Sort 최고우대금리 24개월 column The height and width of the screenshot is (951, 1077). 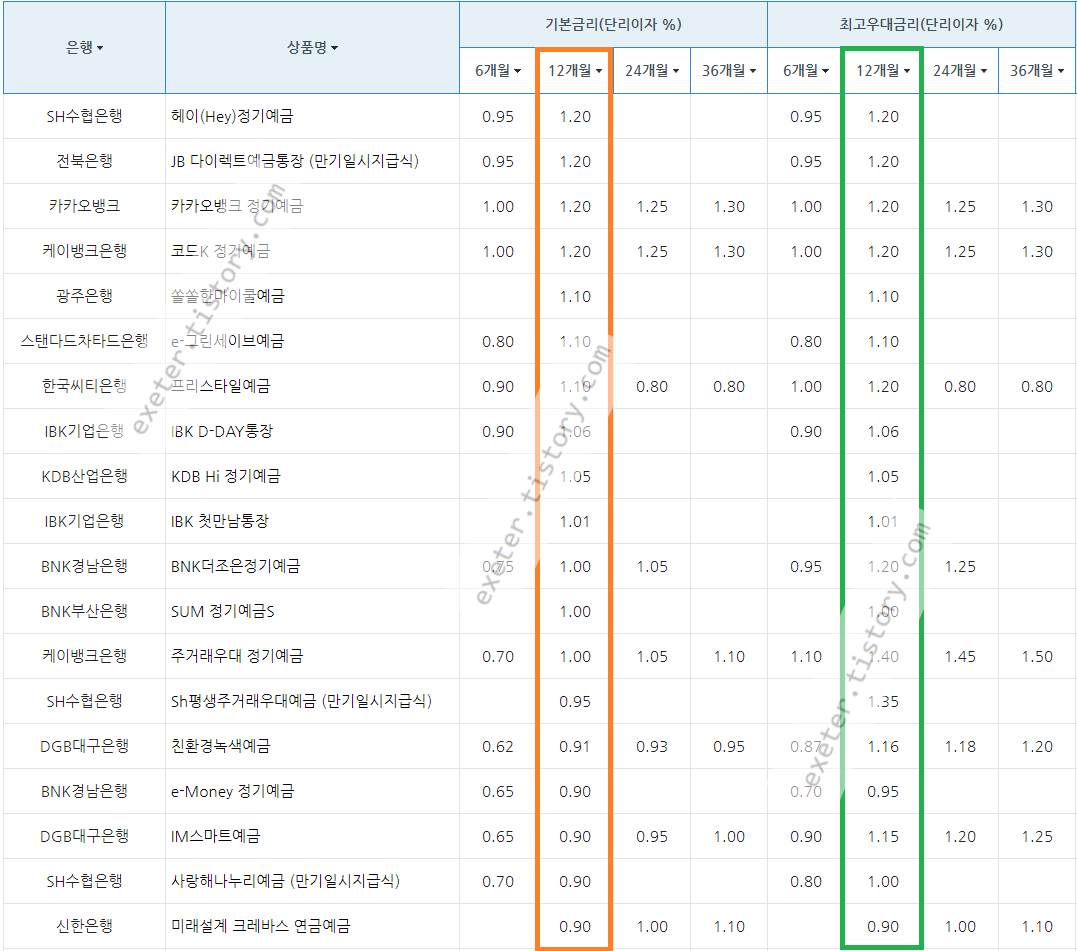point(960,70)
